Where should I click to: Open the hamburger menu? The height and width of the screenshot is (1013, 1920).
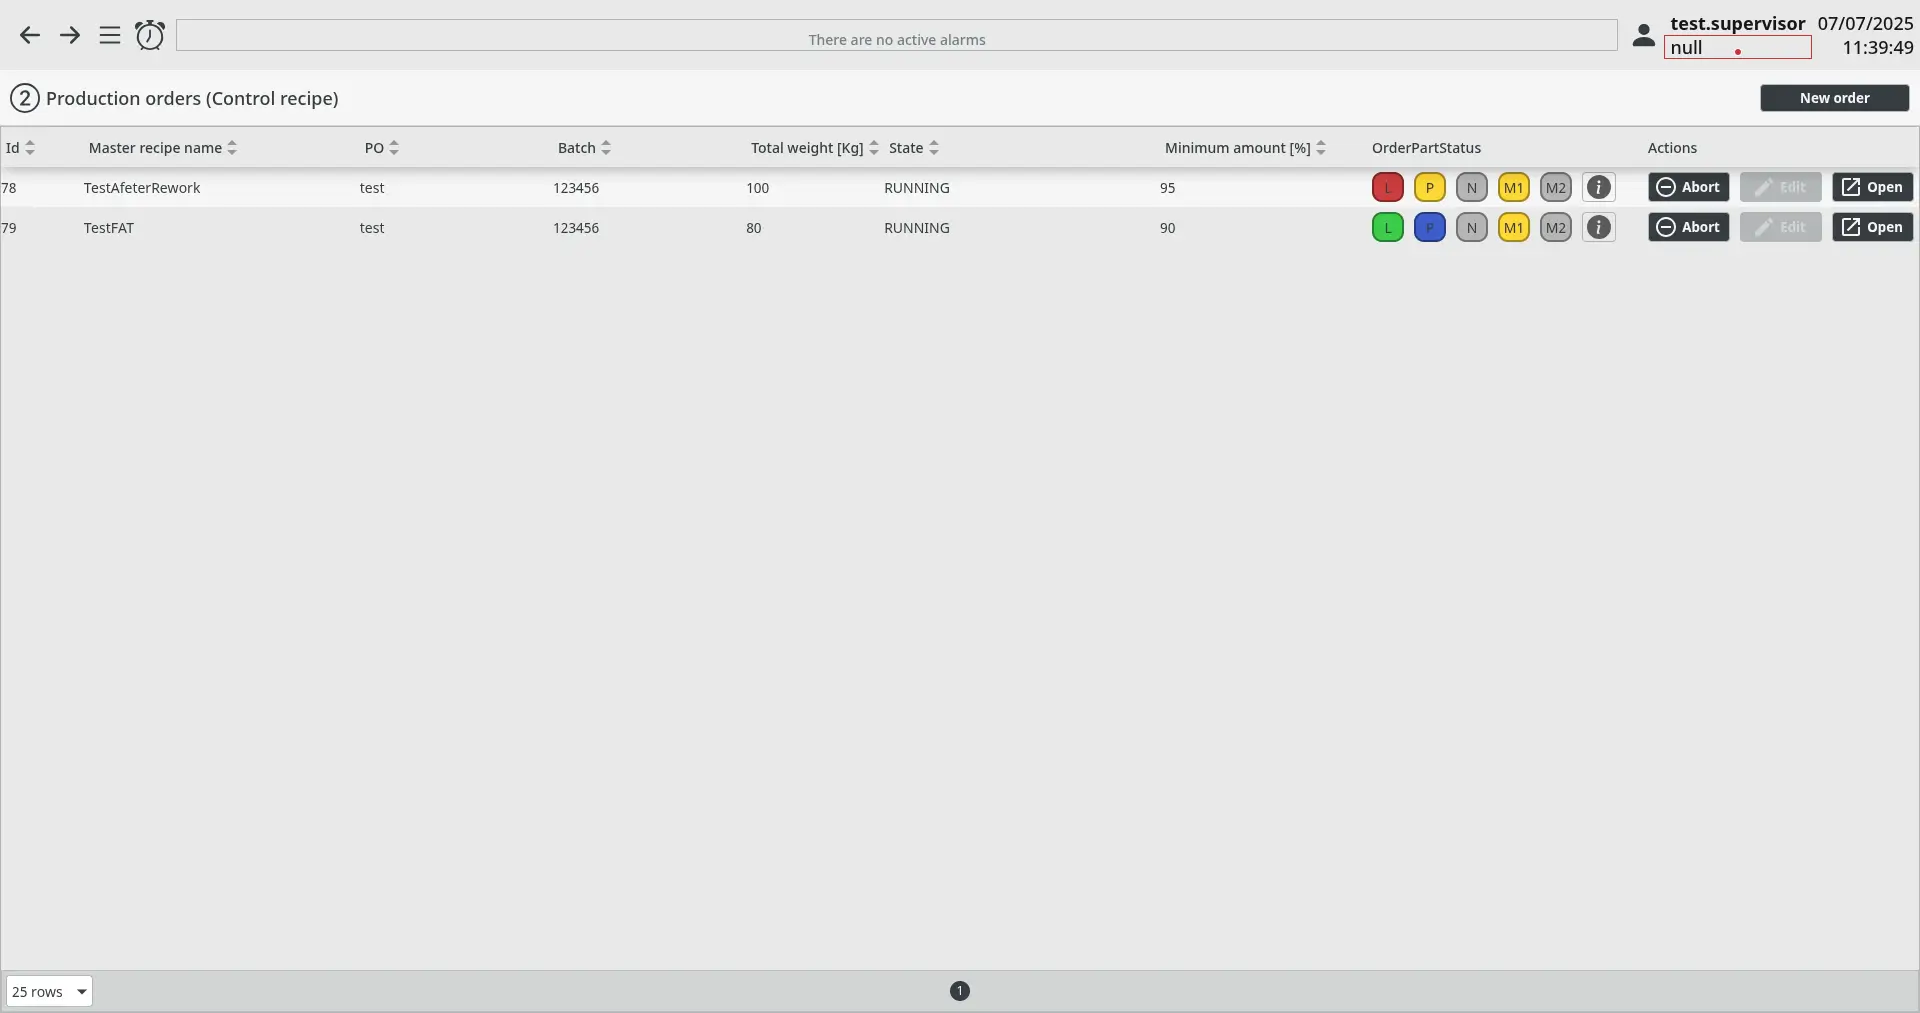(x=110, y=36)
